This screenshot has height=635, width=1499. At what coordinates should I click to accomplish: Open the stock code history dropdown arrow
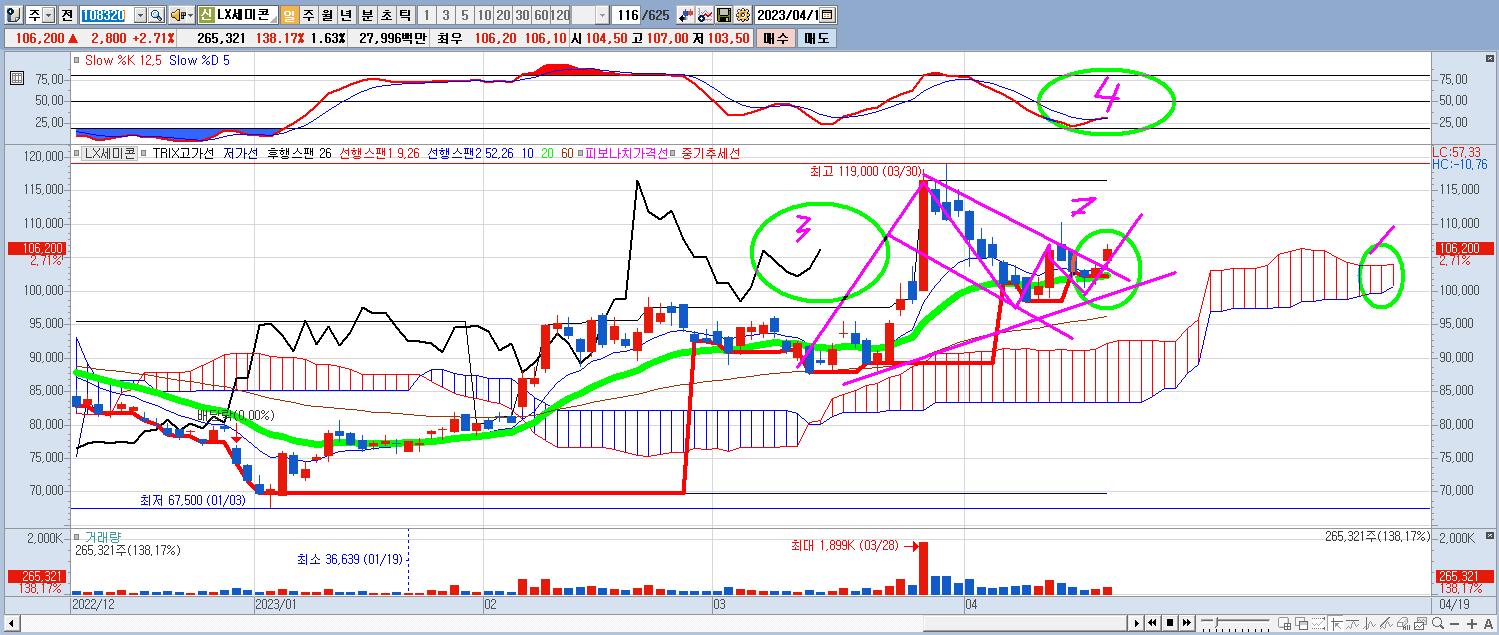click(x=141, y=15)
